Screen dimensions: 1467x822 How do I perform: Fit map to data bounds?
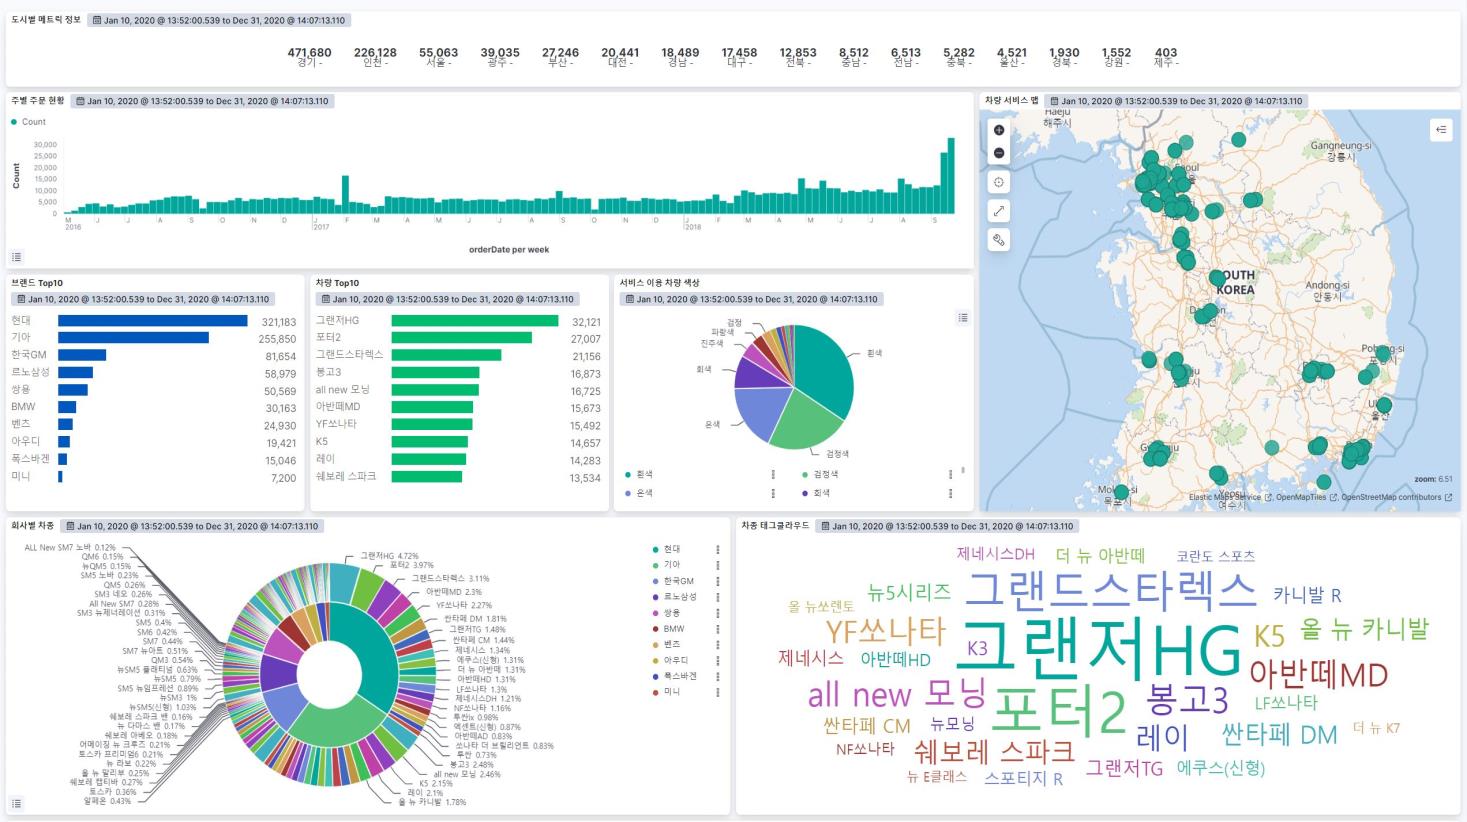pyautogui.click(x=999, y=182)
